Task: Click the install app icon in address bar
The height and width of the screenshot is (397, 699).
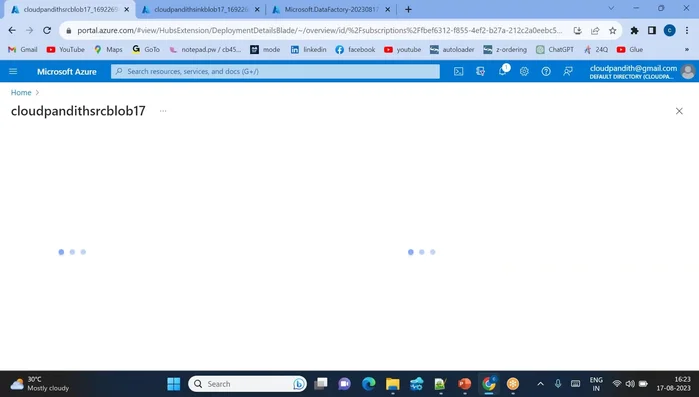Action: tap(578, 30)
